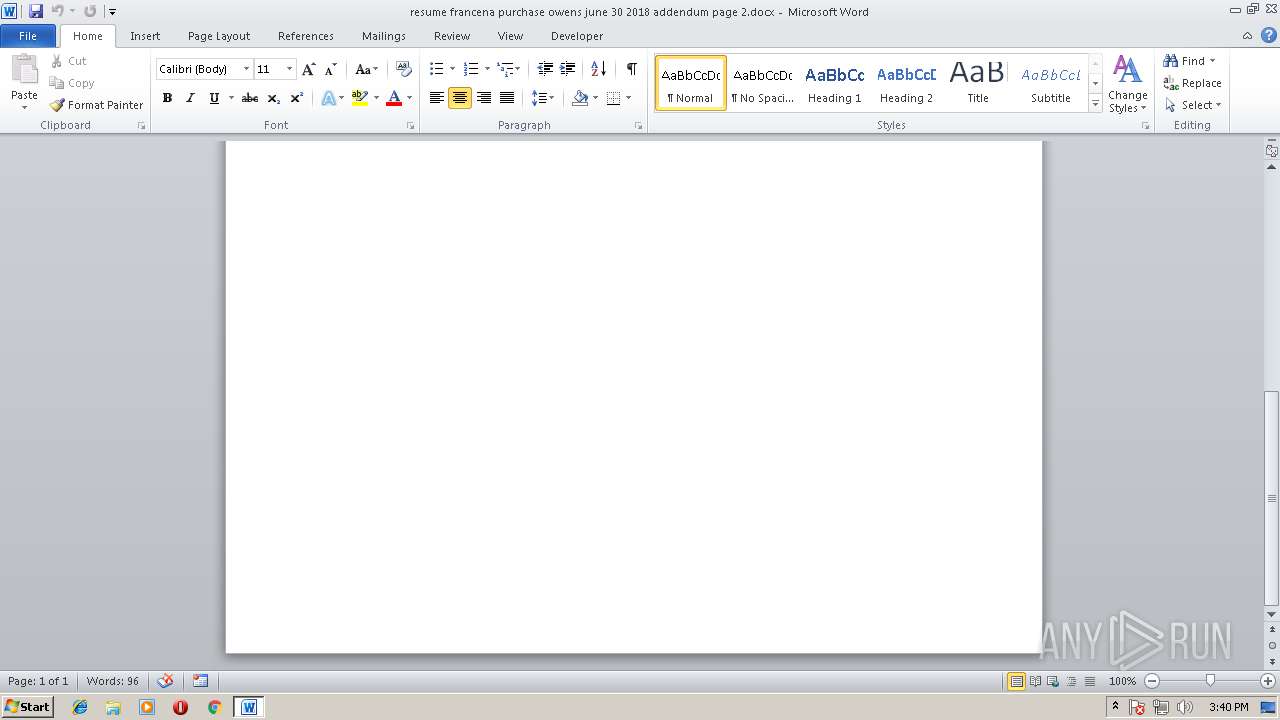The width and height of the screenshot is (1280, 720).
Task: Open the Calibri (Body) font name dropdown
Action: 246,69
